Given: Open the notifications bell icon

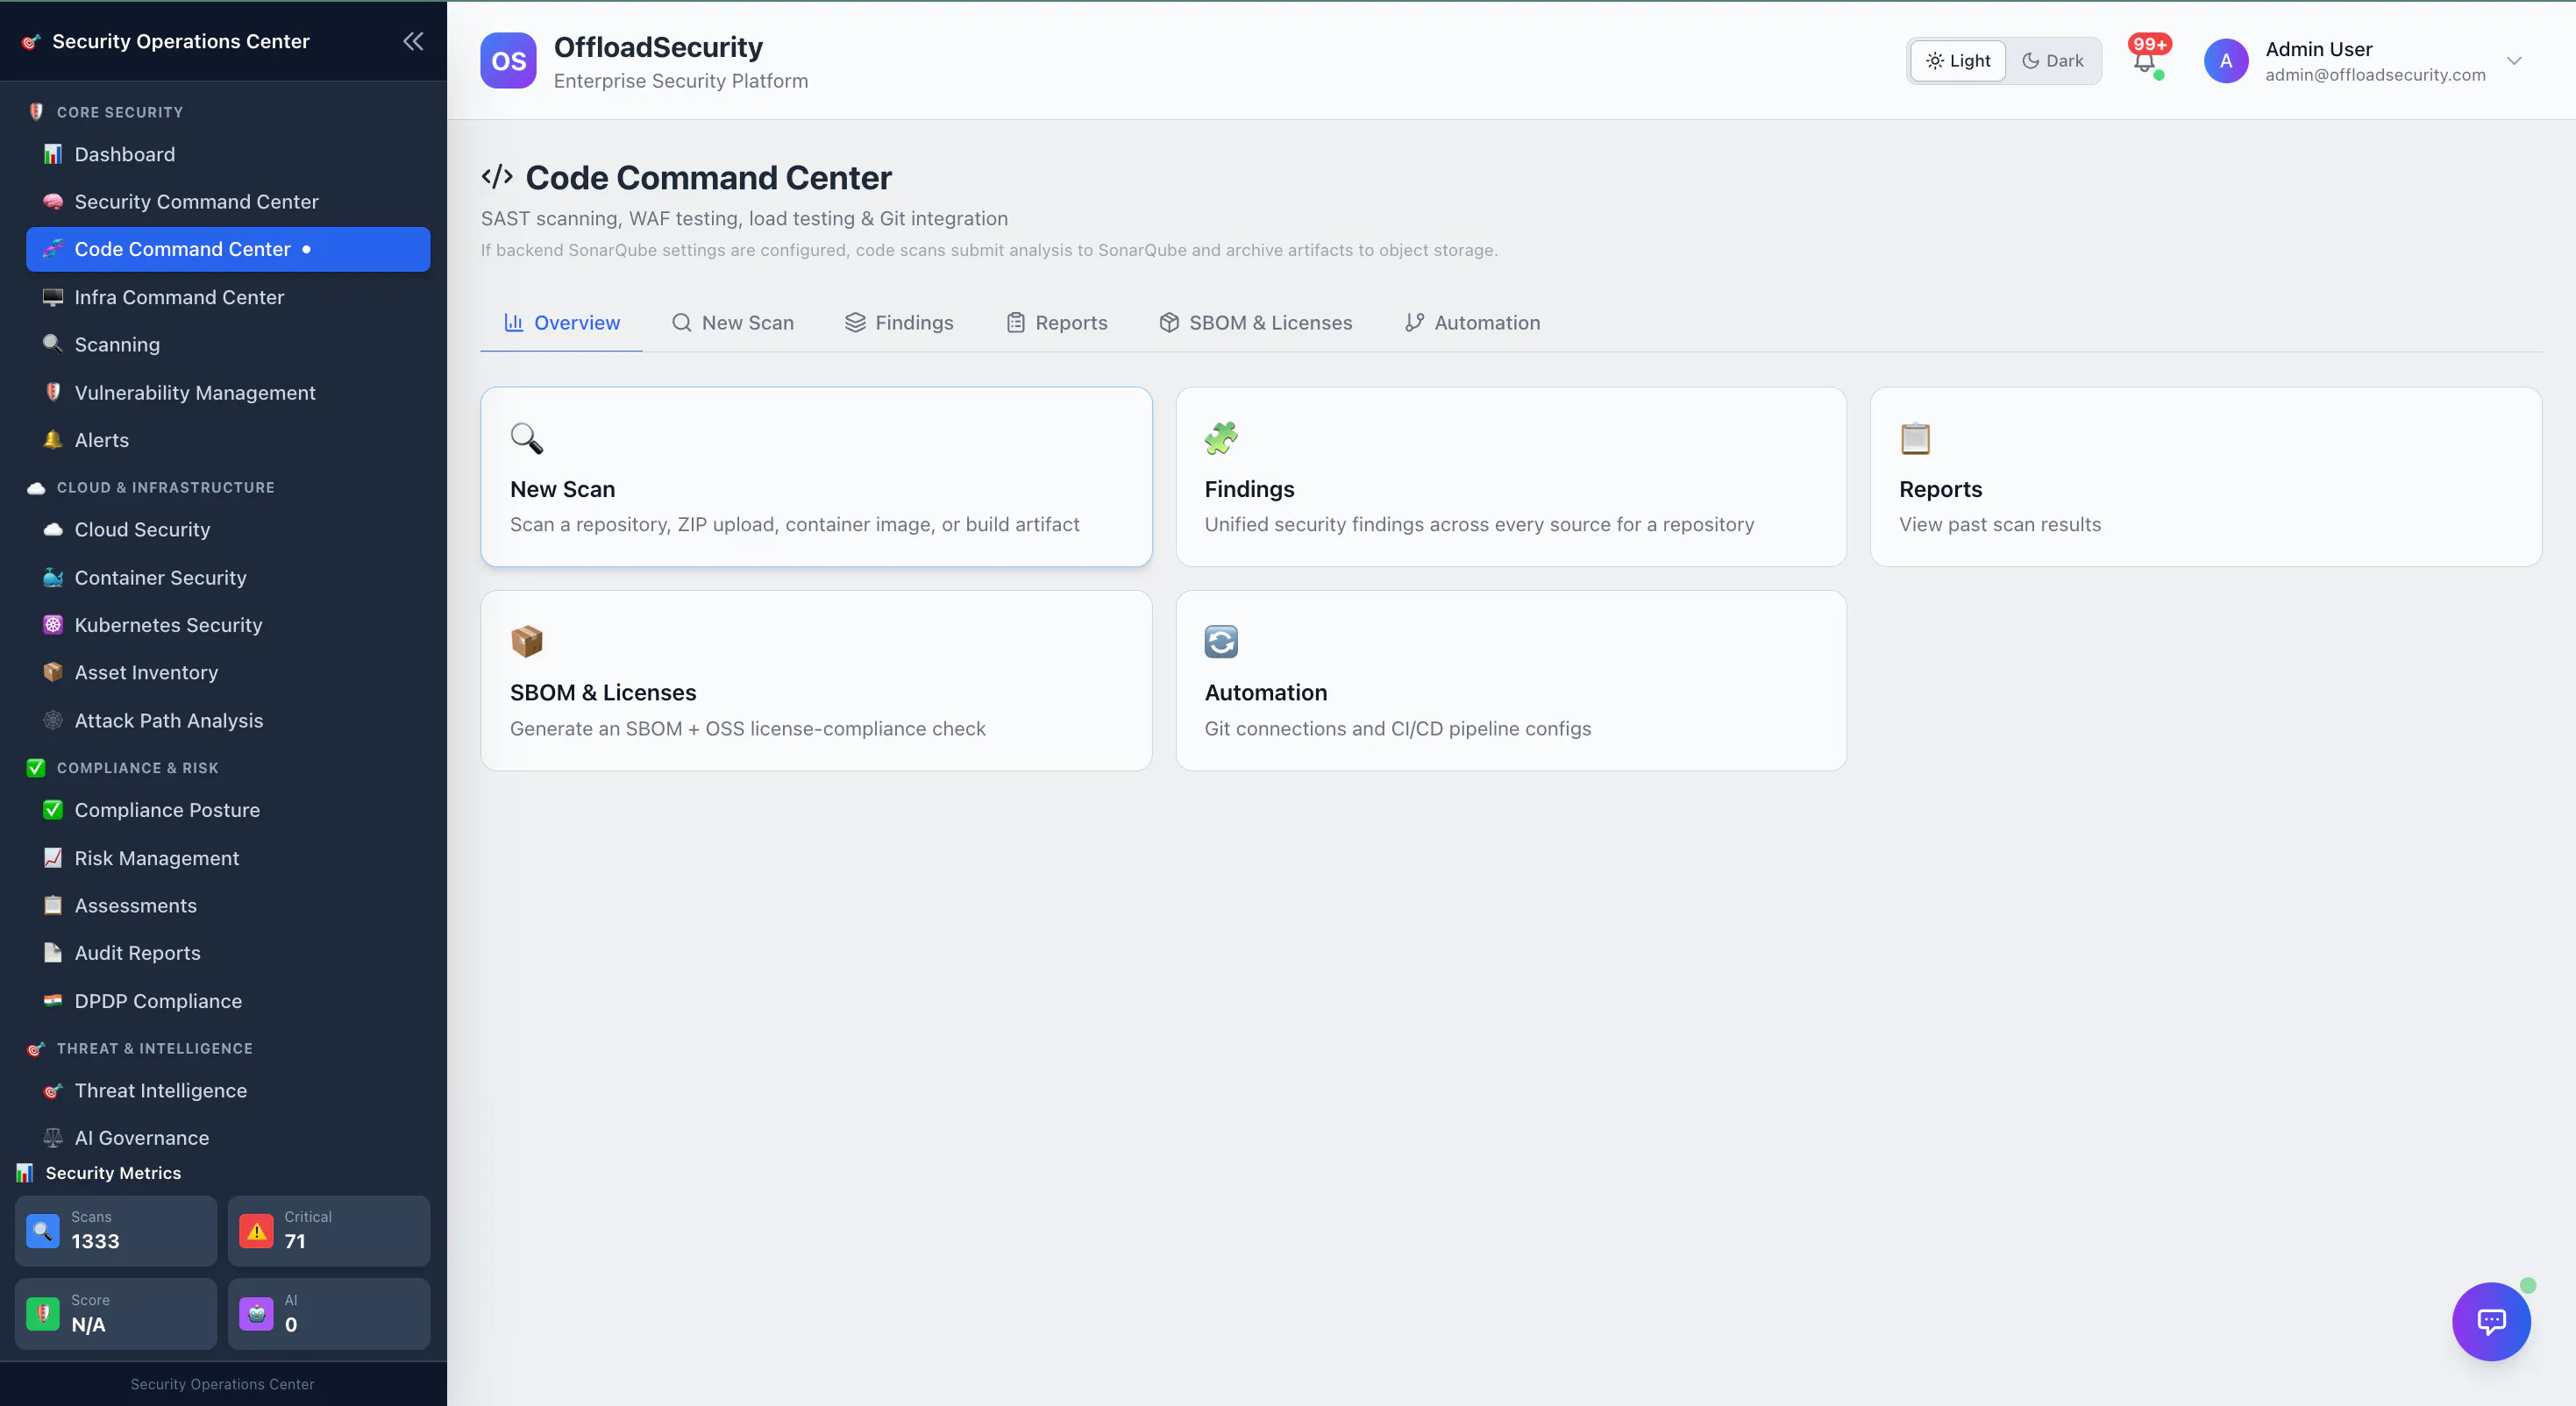Looking at the screenshot, I should [2144, 63].
